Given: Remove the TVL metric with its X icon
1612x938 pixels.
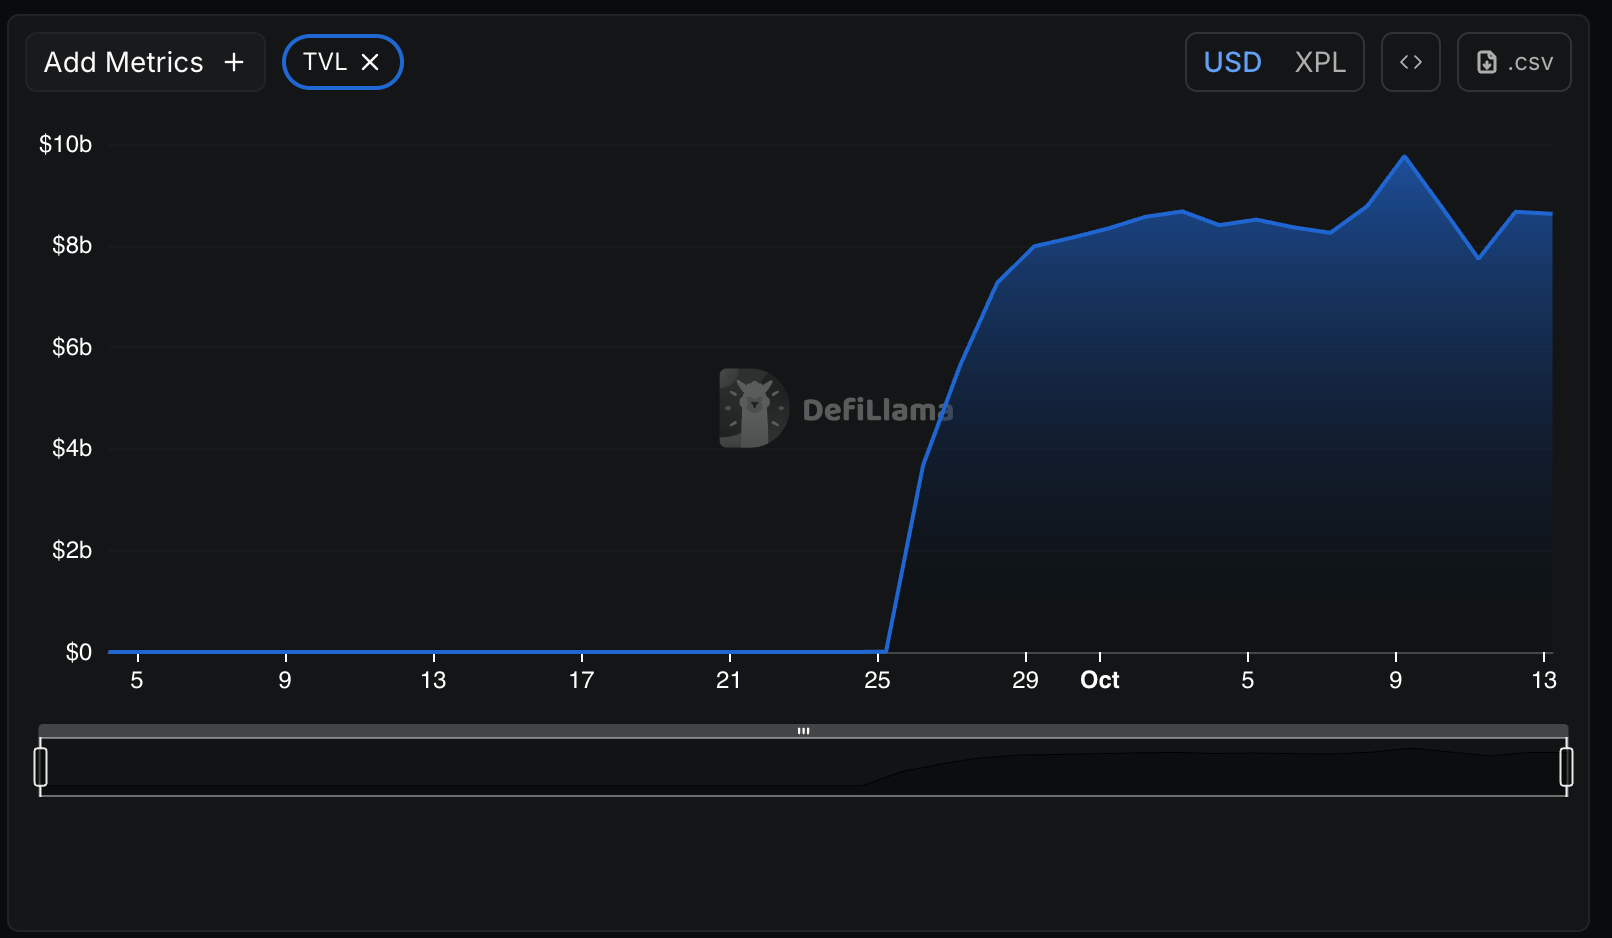Looking at the screenshot, I should [370, 62].
